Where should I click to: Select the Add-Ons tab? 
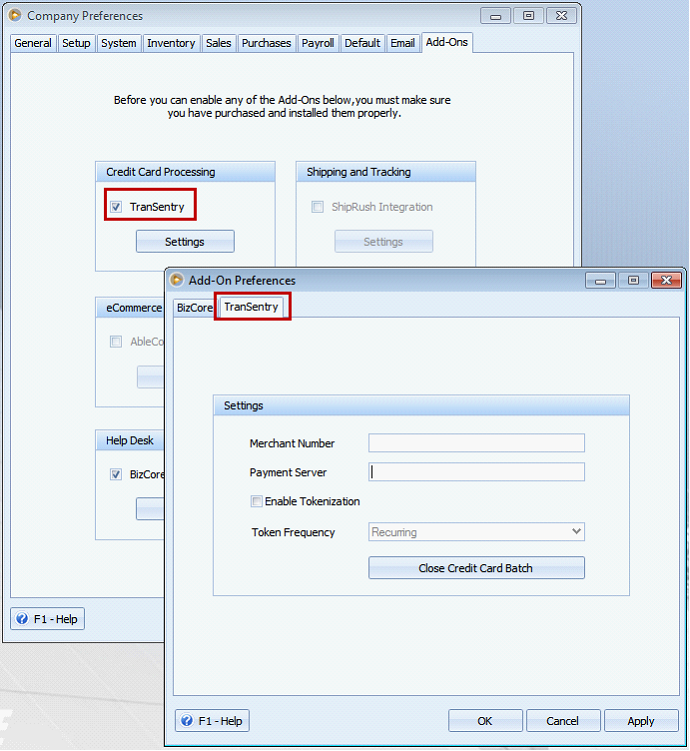pos(447,42)
